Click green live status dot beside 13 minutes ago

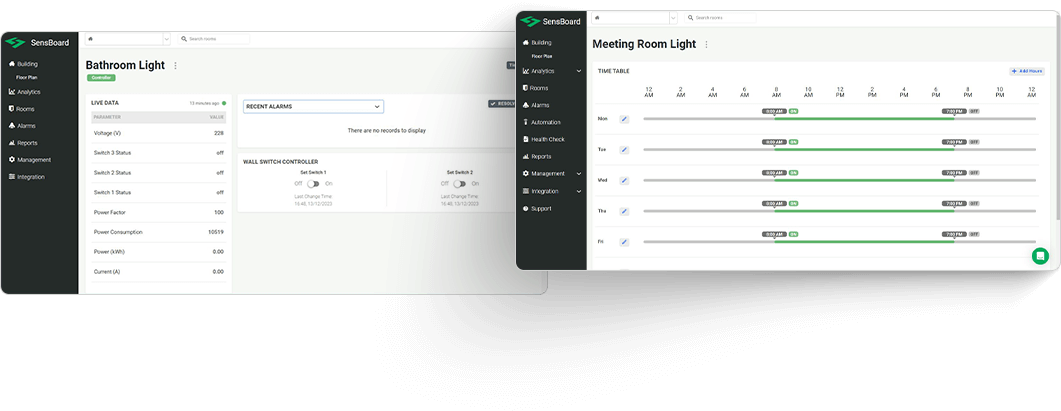(x=224, y=104)
